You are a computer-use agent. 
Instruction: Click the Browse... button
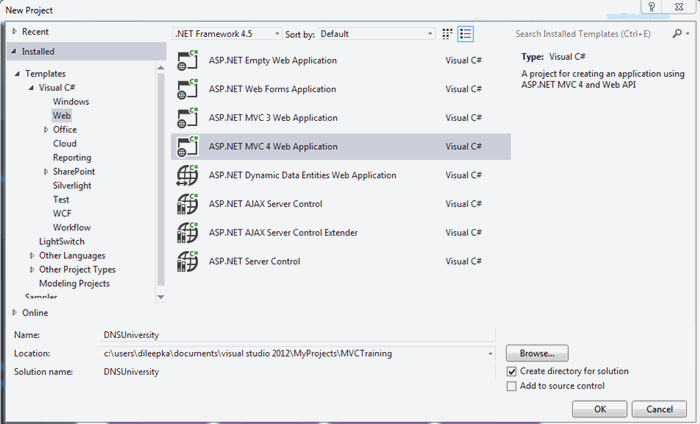tap(537, 353)
